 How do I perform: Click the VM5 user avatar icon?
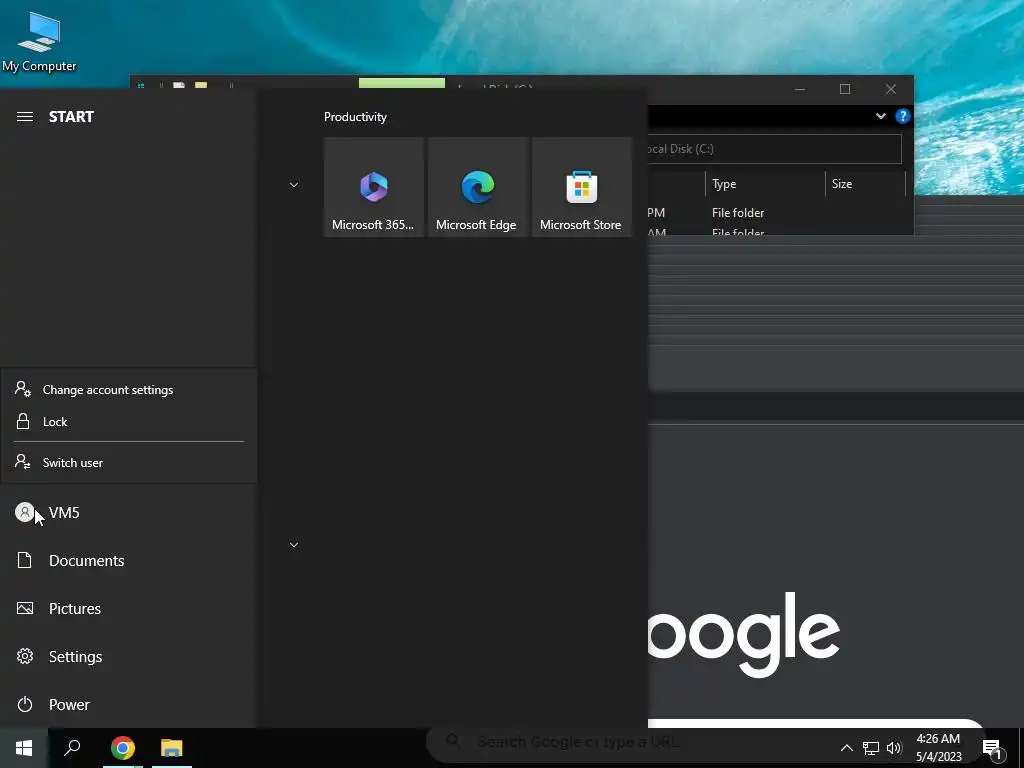[24, 512]
